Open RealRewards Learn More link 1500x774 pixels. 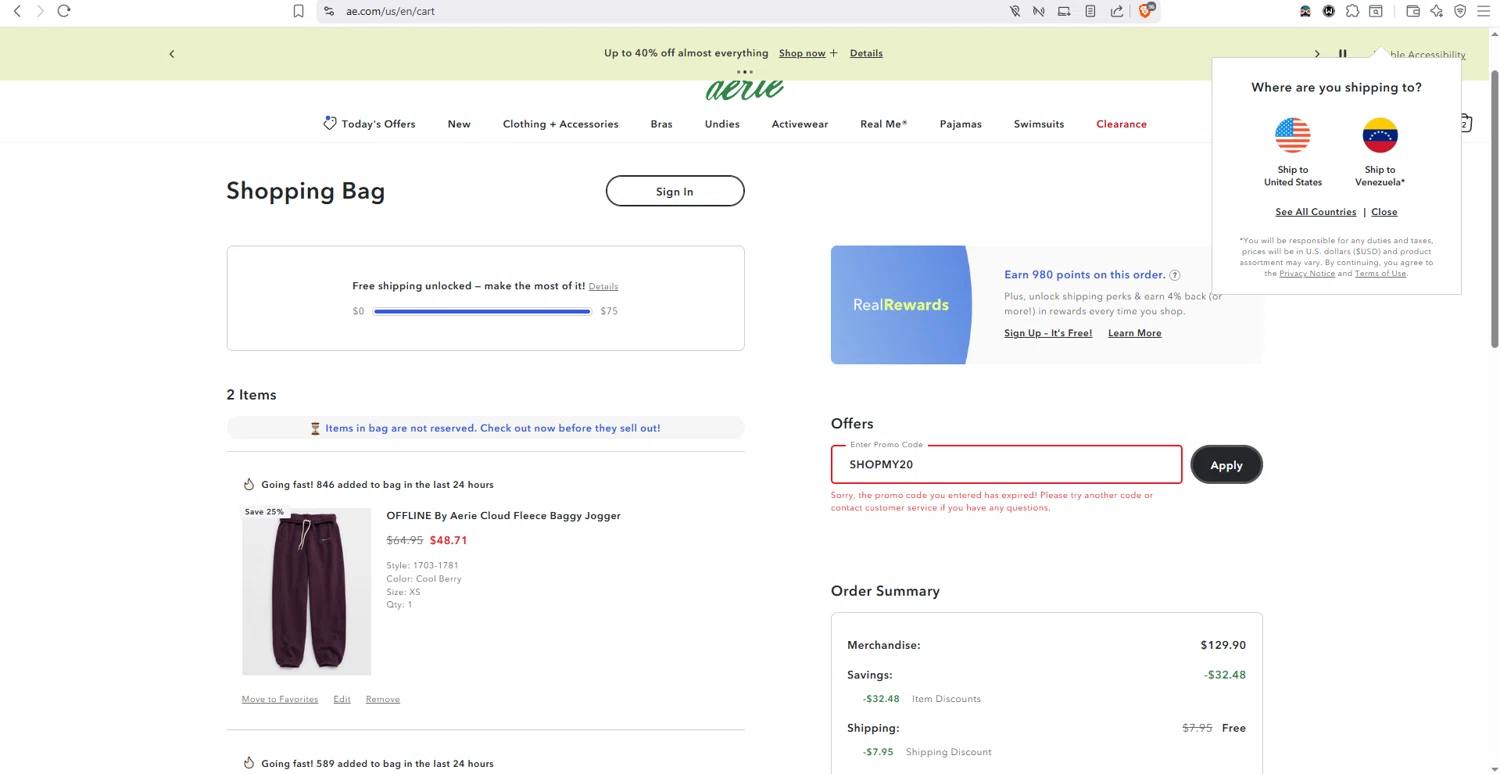click(1135, 333)
